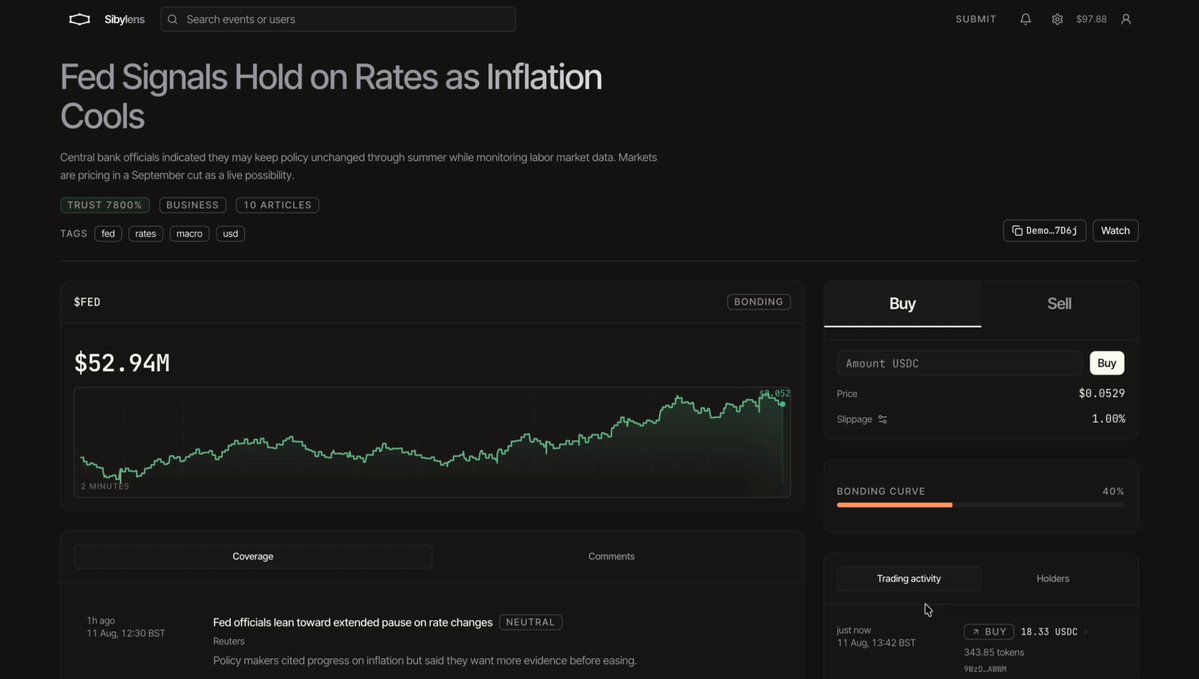Click the SUBMIT link
This screenshot has width=1199, height=679.
point(976,19)
